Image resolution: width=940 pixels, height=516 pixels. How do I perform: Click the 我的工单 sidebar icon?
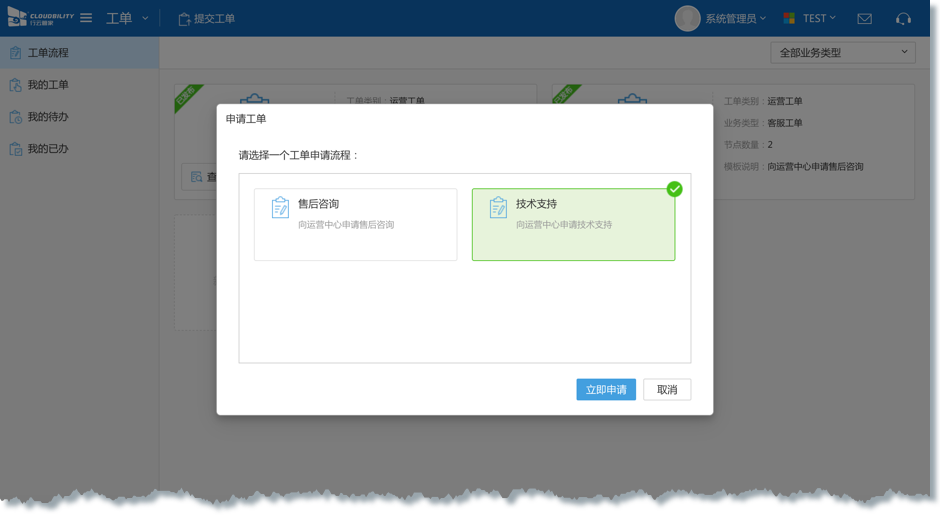[16, 85]
